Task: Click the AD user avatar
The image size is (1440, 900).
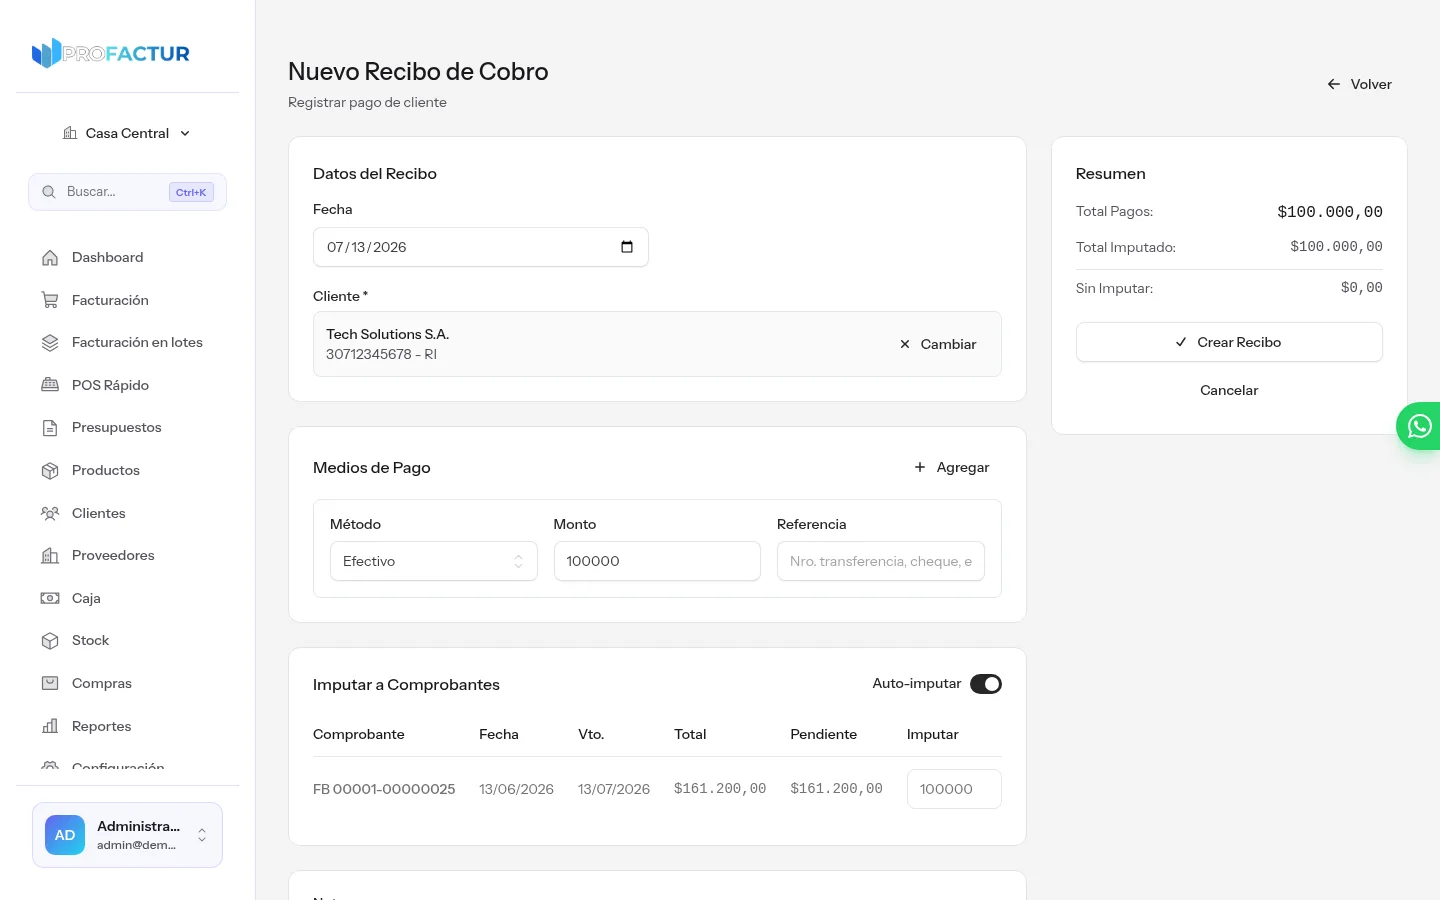Action: click(x=65, y=835)
